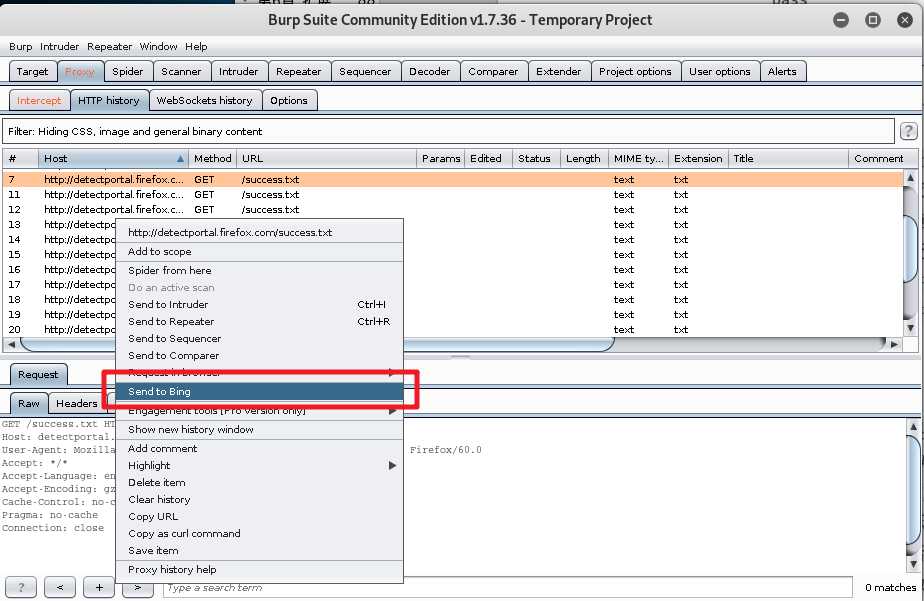Click the horizontal scrollbar left arrow

pos(11,344)
